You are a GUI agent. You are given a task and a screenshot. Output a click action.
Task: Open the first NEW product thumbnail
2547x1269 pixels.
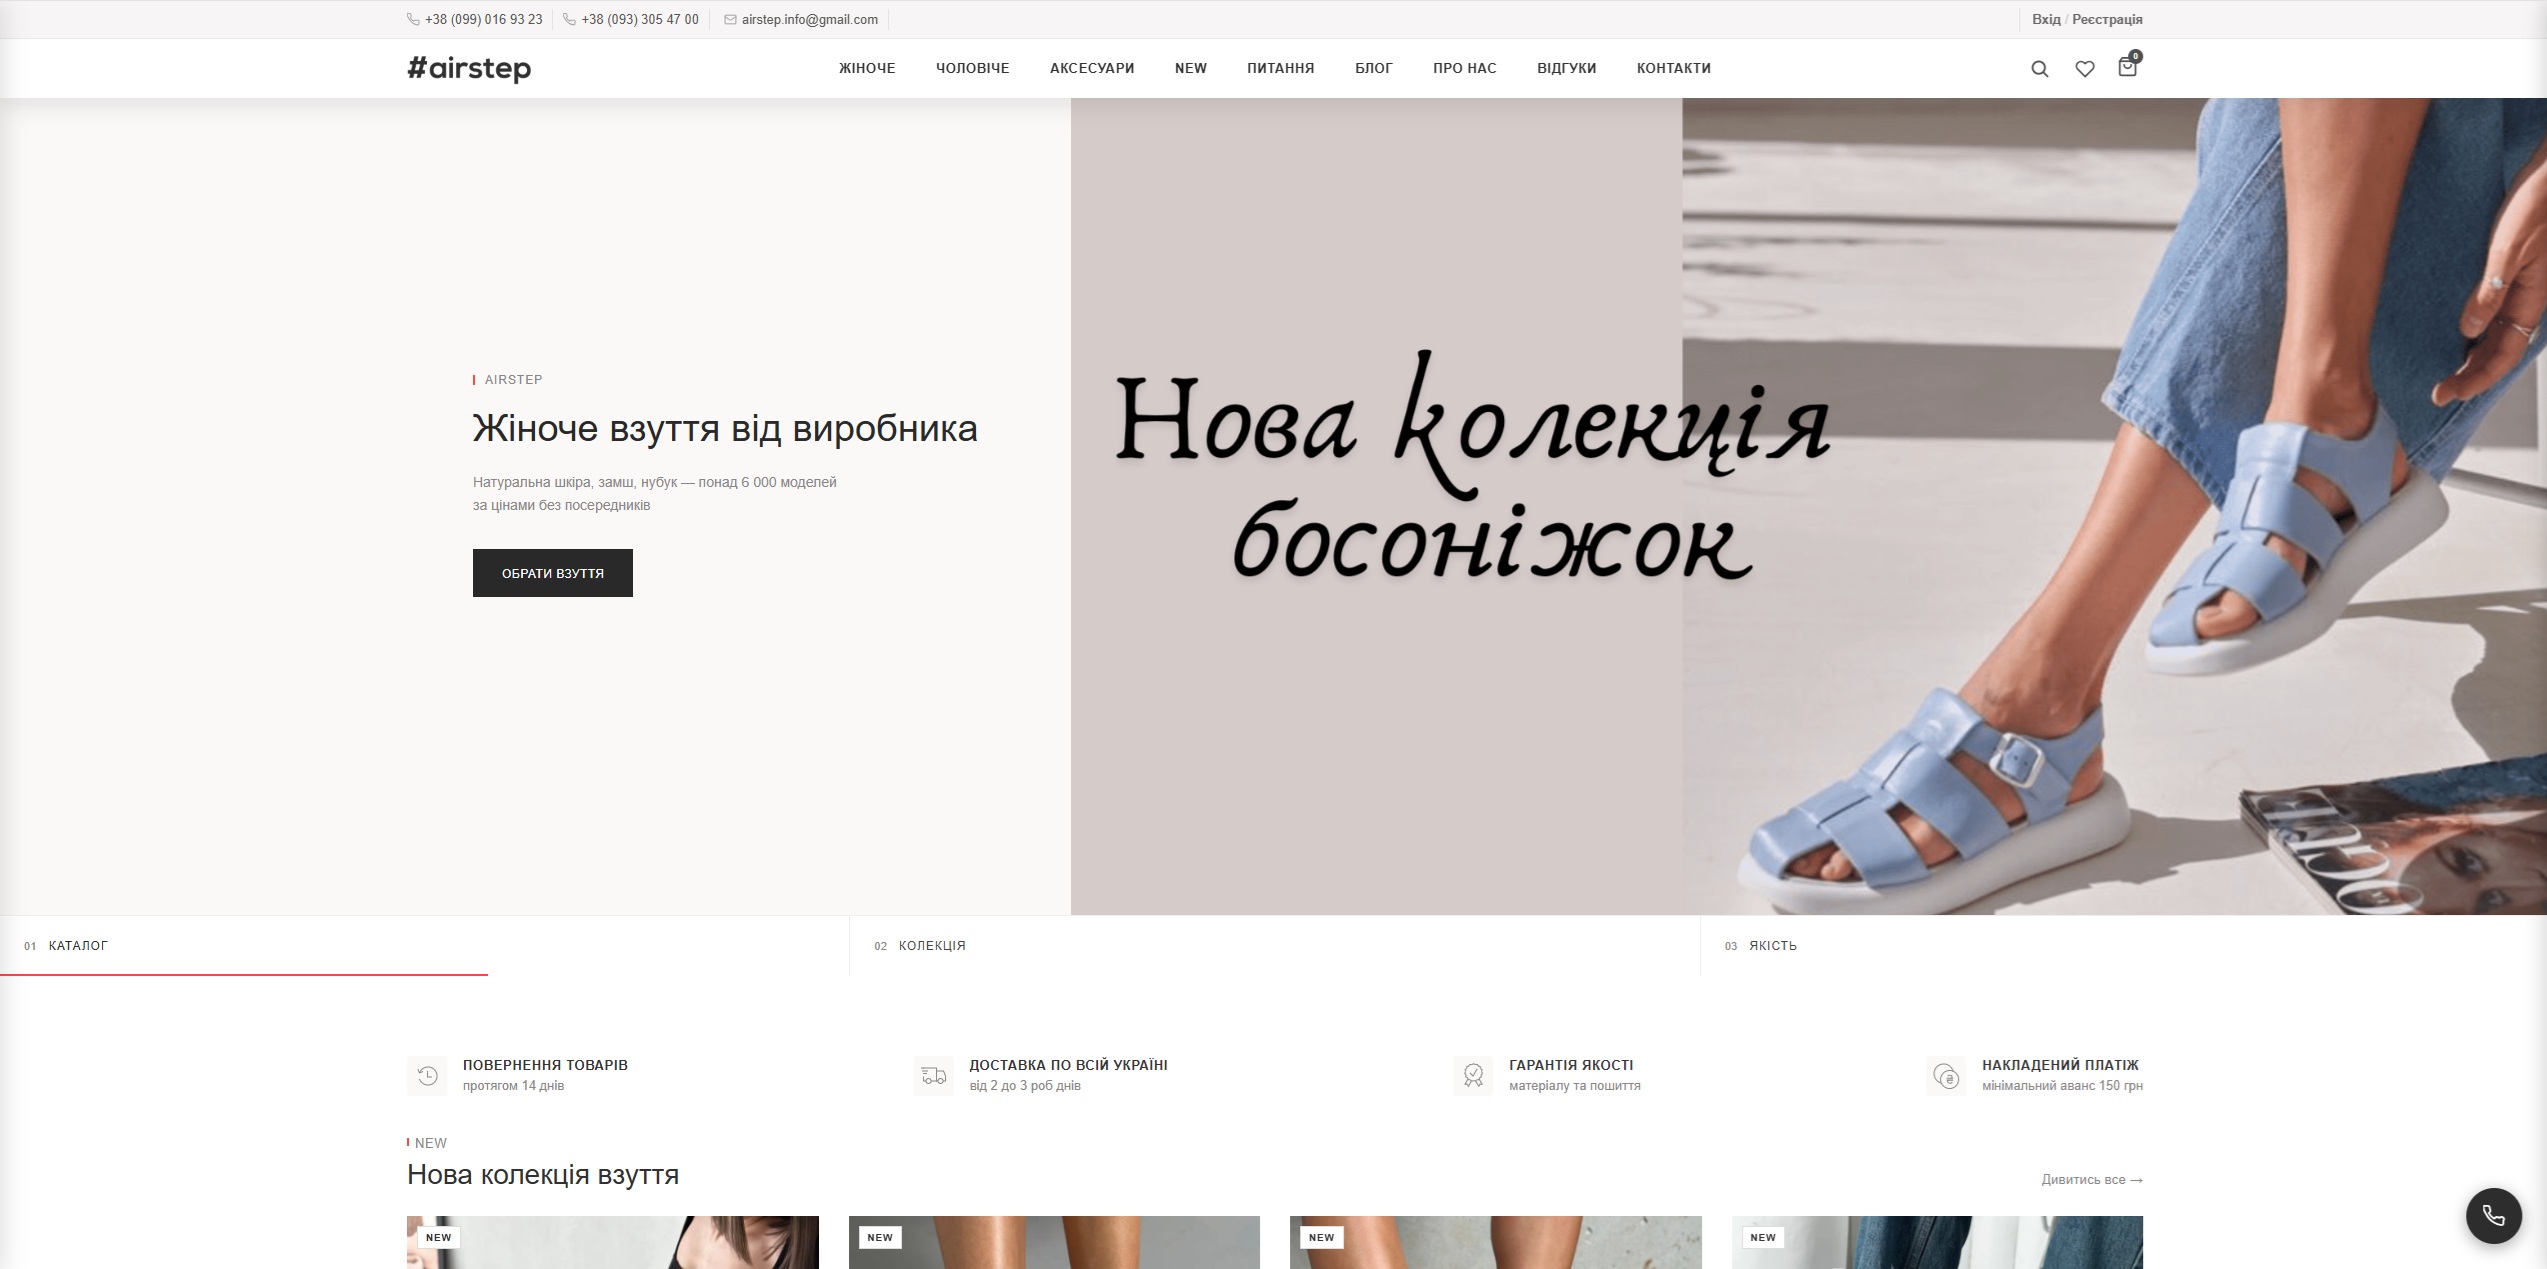click(613, 1245)
